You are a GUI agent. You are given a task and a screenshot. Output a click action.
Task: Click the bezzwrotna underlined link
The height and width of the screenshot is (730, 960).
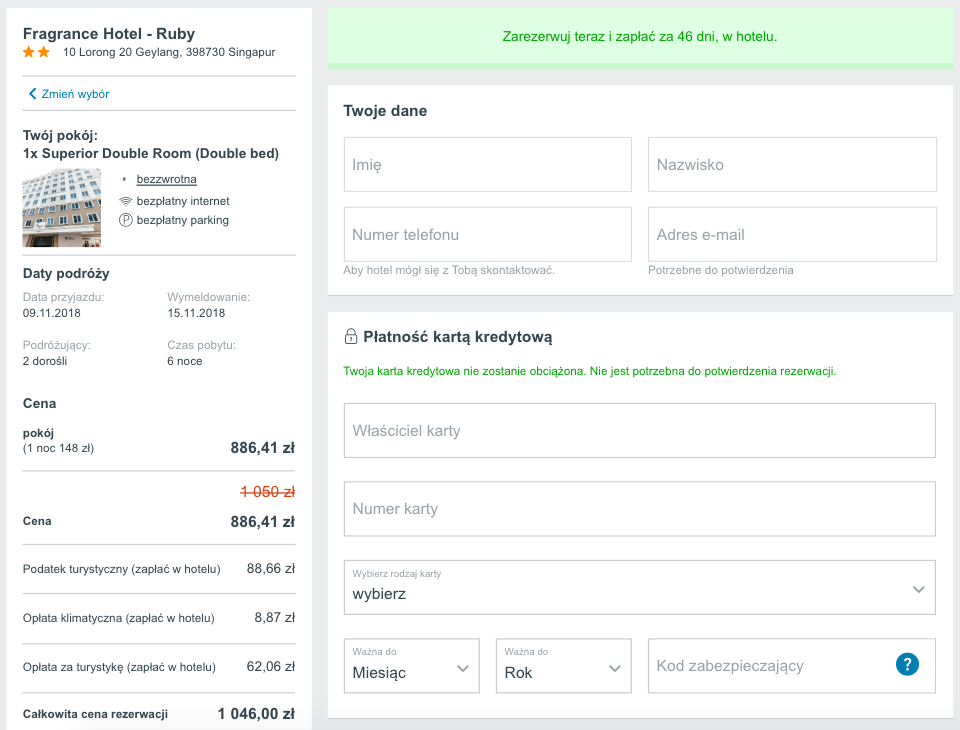[166, 179]
